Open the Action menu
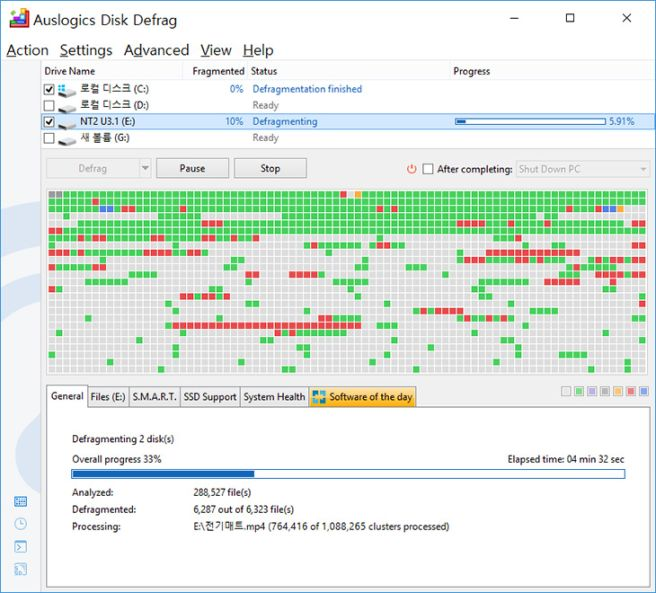This screenshot has height=593, width=656. (x=28, y=50)
